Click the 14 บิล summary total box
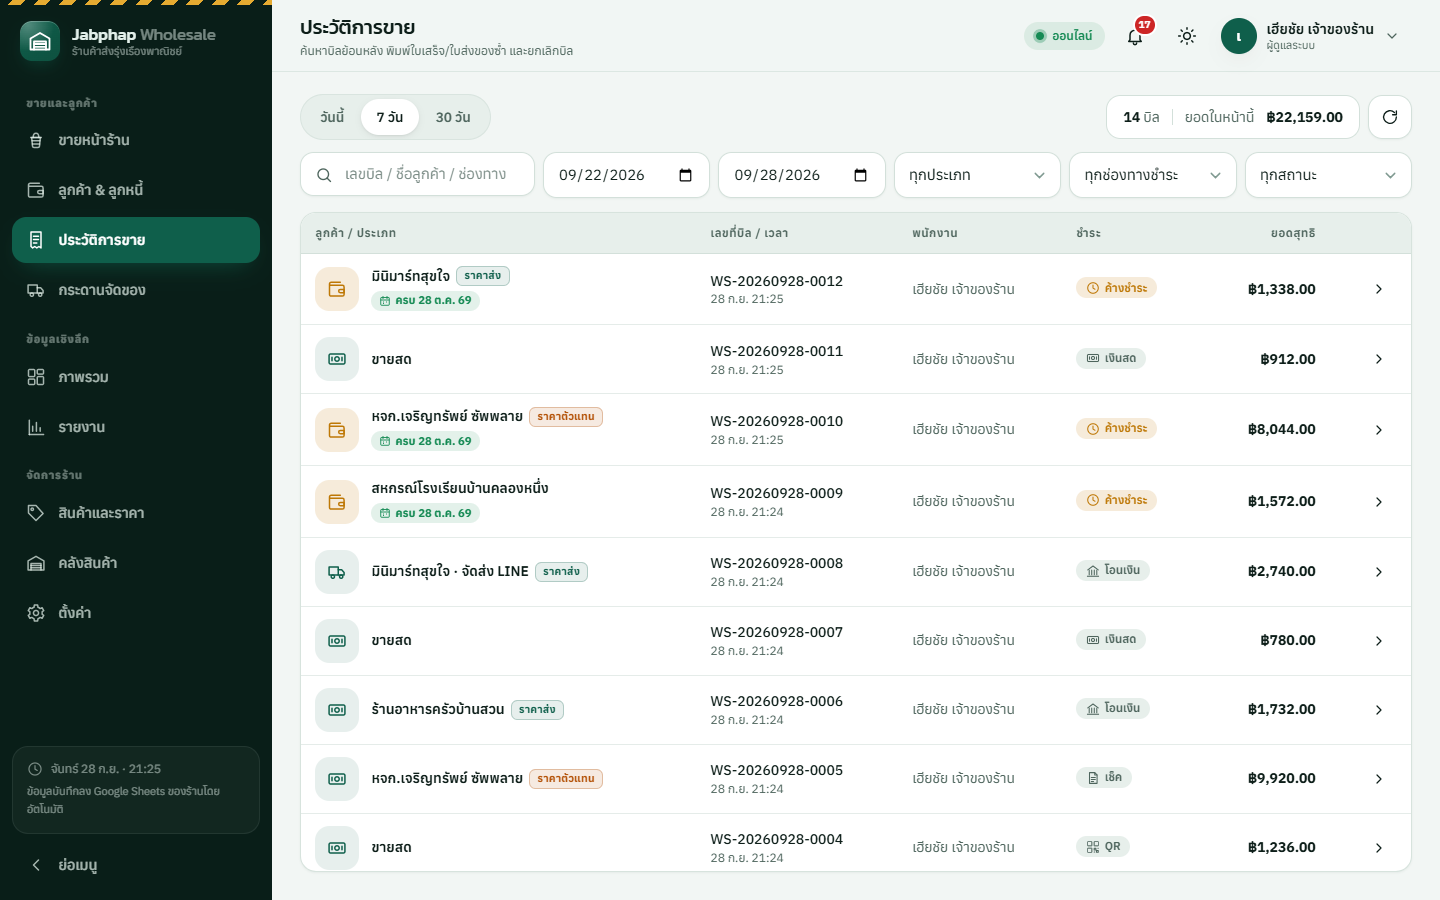1440x900 pixels. (x=1233, y=117)
